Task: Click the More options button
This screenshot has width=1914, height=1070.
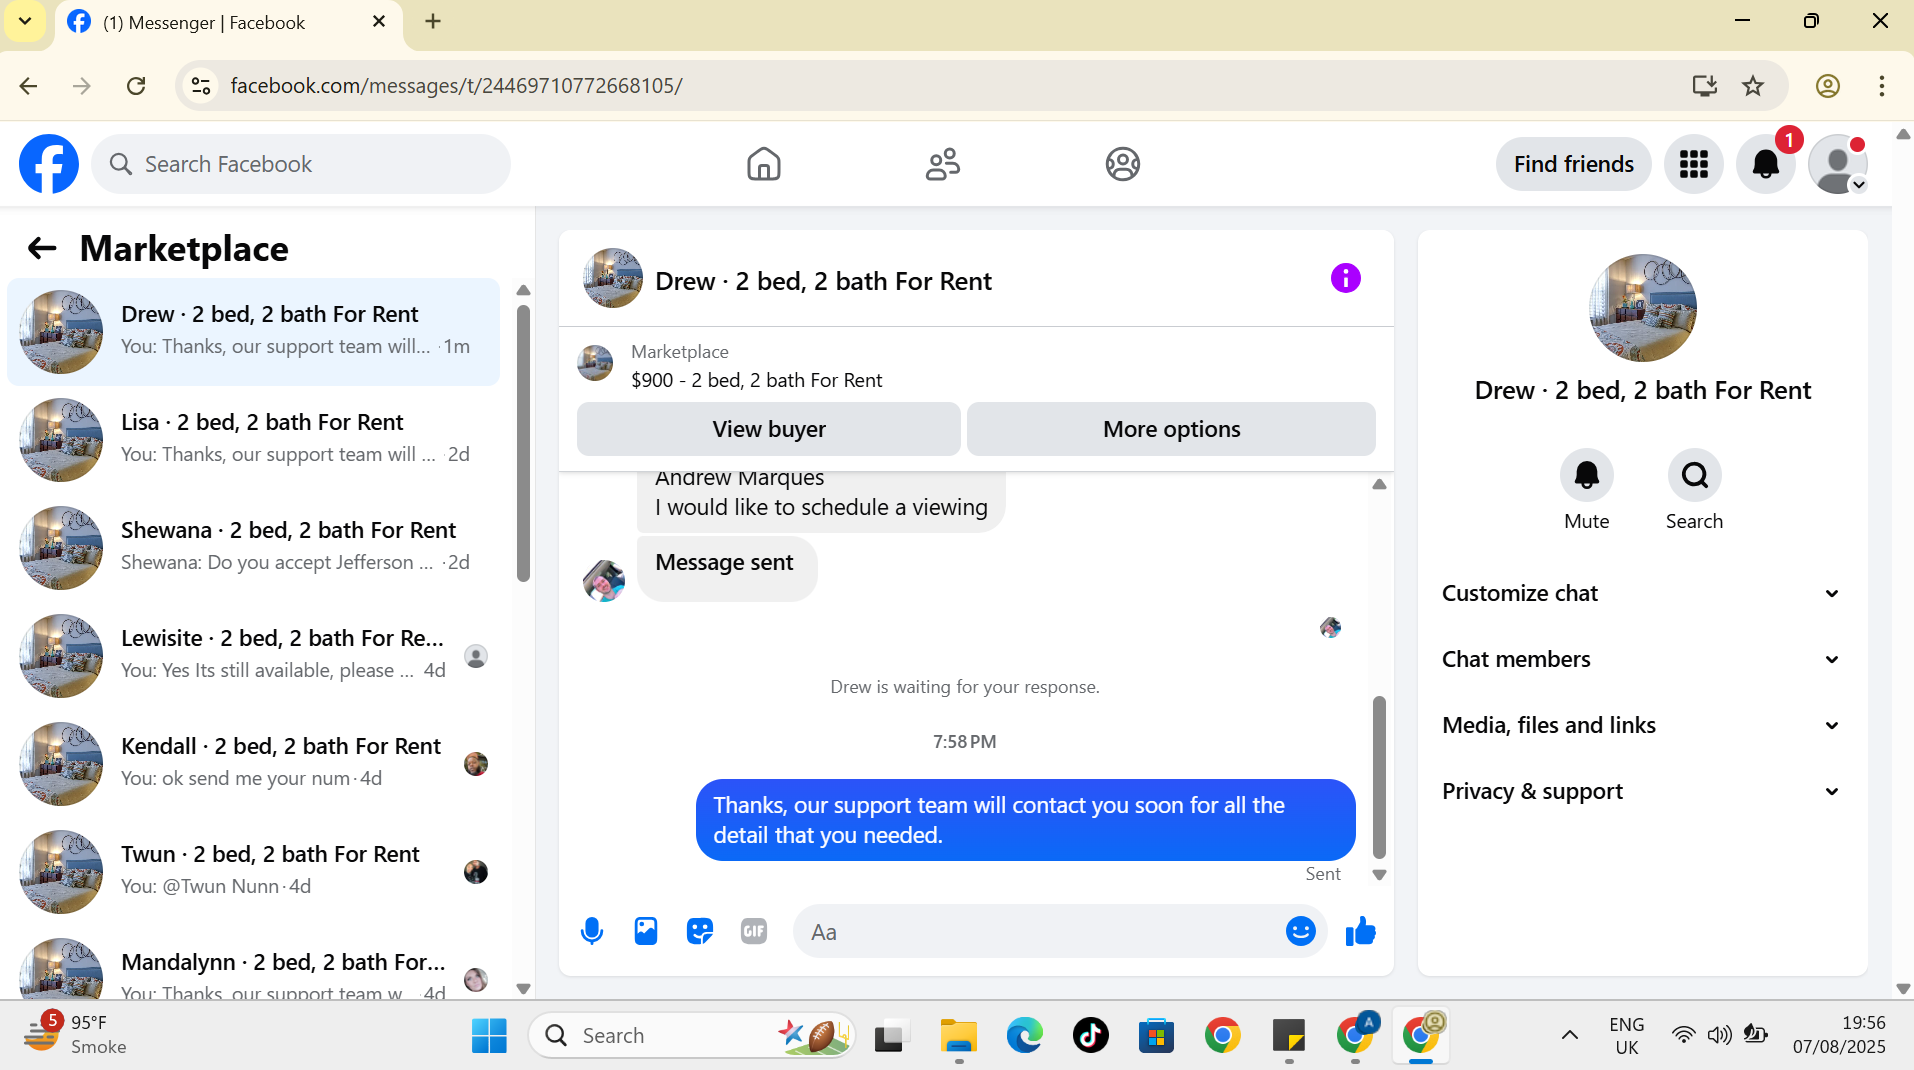Action: pyautogui.click(x=1172, y=429)
